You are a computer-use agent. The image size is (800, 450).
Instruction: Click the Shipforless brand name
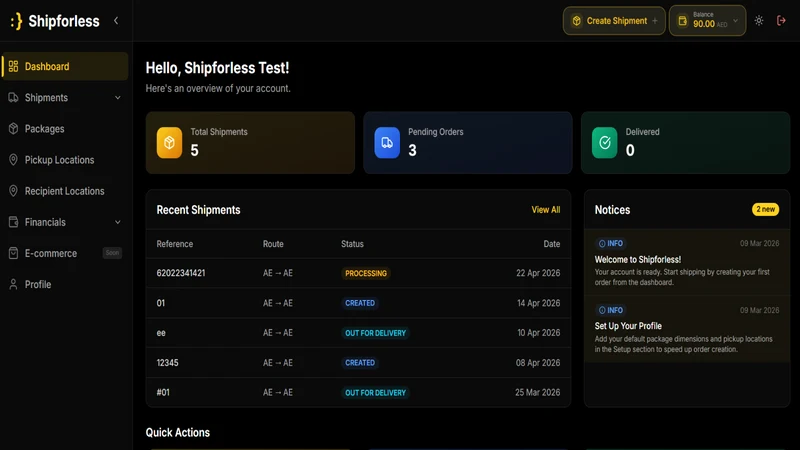(x=64, y=21)
